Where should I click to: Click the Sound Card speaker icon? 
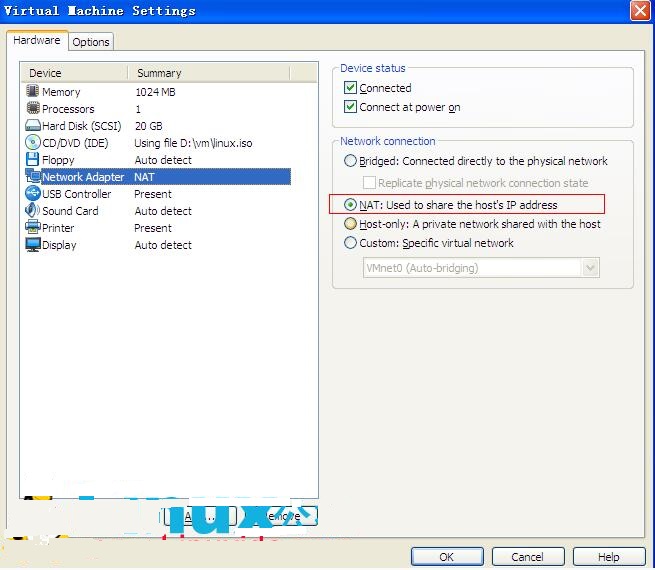click(x=32, y=210)
